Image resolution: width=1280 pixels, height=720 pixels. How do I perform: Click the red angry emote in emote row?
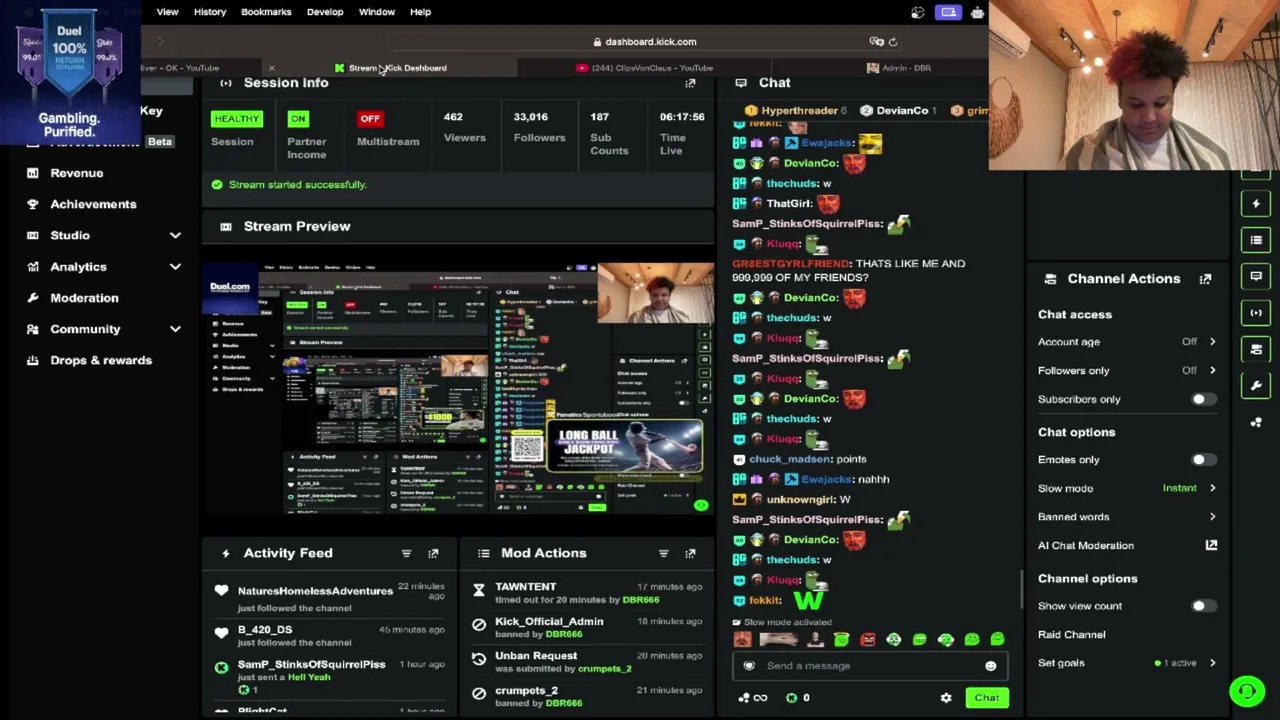pyautogui.click(x=867, y=639)
